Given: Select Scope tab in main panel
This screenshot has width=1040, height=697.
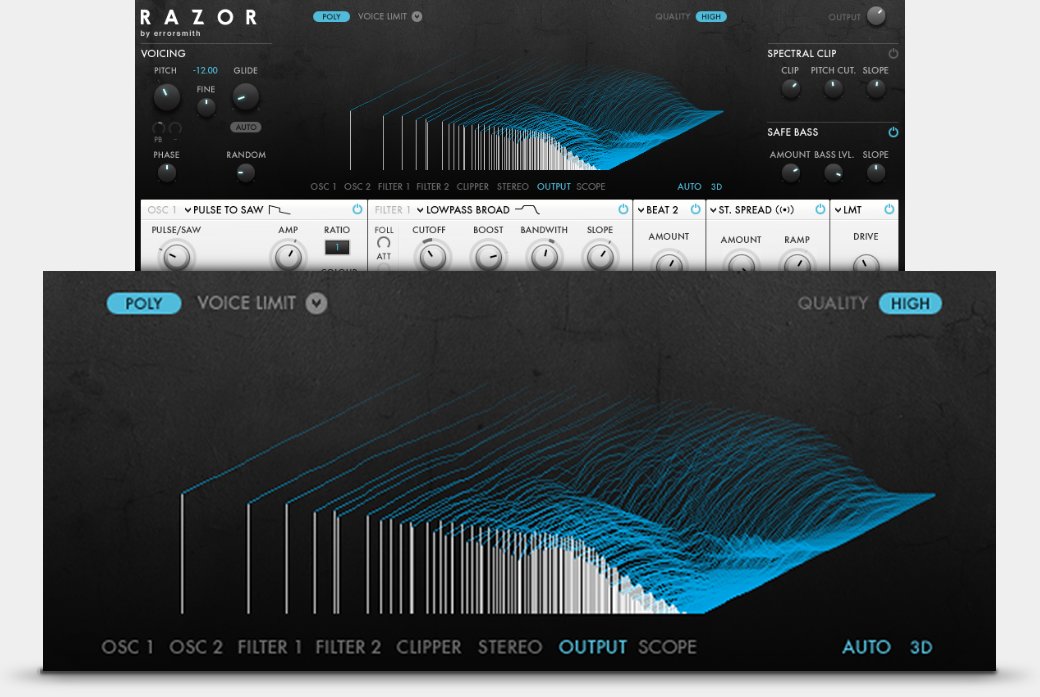Looking at the screenshot, I should [590, 187].
